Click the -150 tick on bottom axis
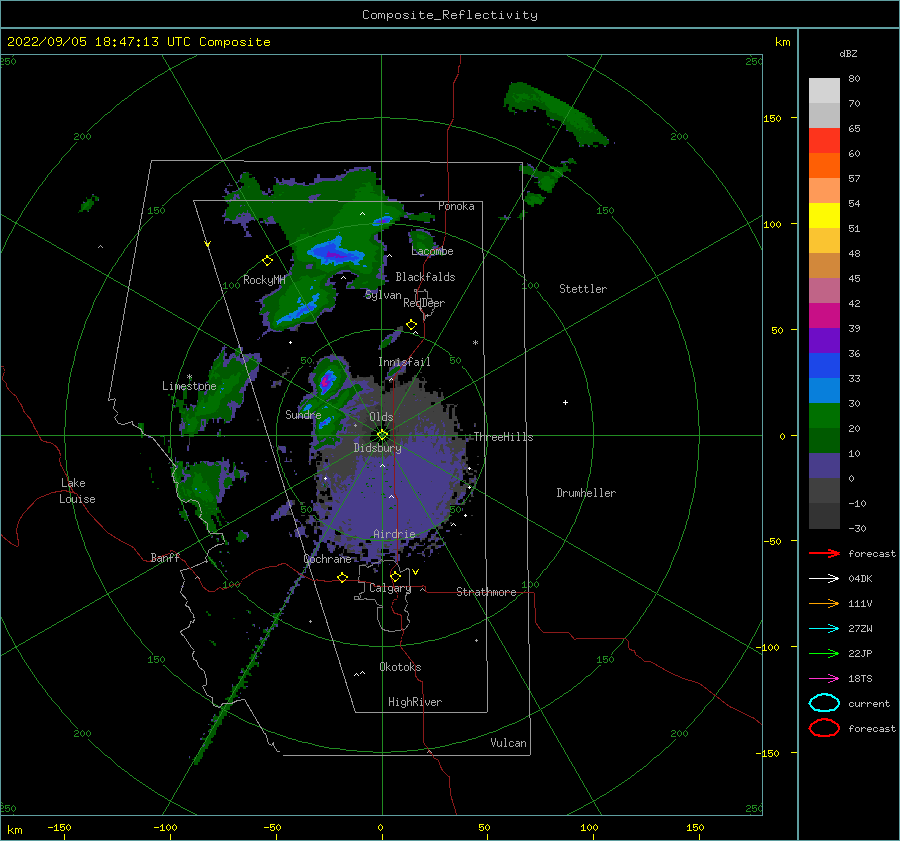This screenshot has width=900, height=841. pos(59,827)
